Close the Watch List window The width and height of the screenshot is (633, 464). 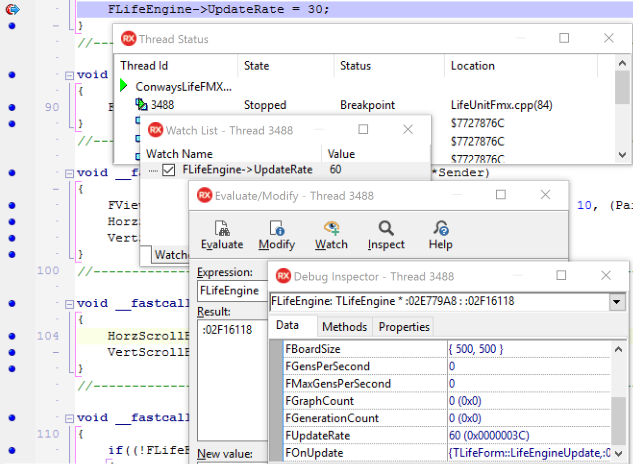408,129
